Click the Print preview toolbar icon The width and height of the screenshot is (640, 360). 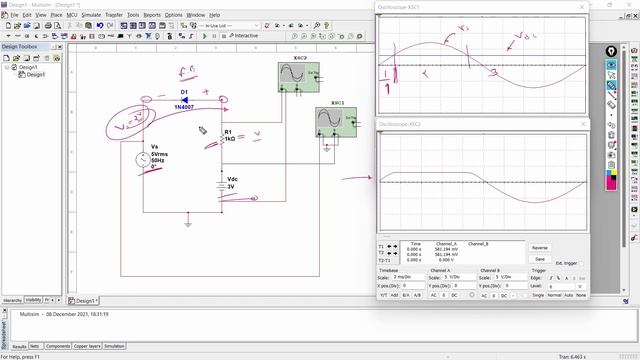58,25
